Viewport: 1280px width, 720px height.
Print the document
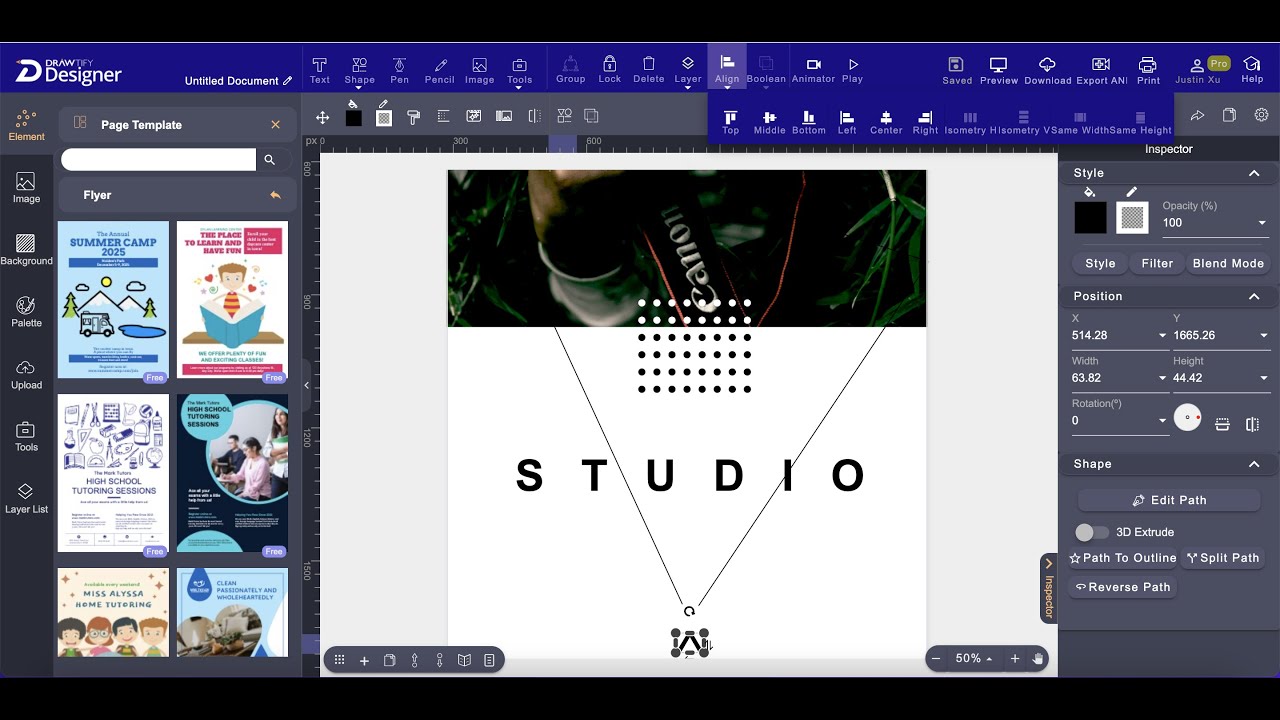coord(1148,71)
